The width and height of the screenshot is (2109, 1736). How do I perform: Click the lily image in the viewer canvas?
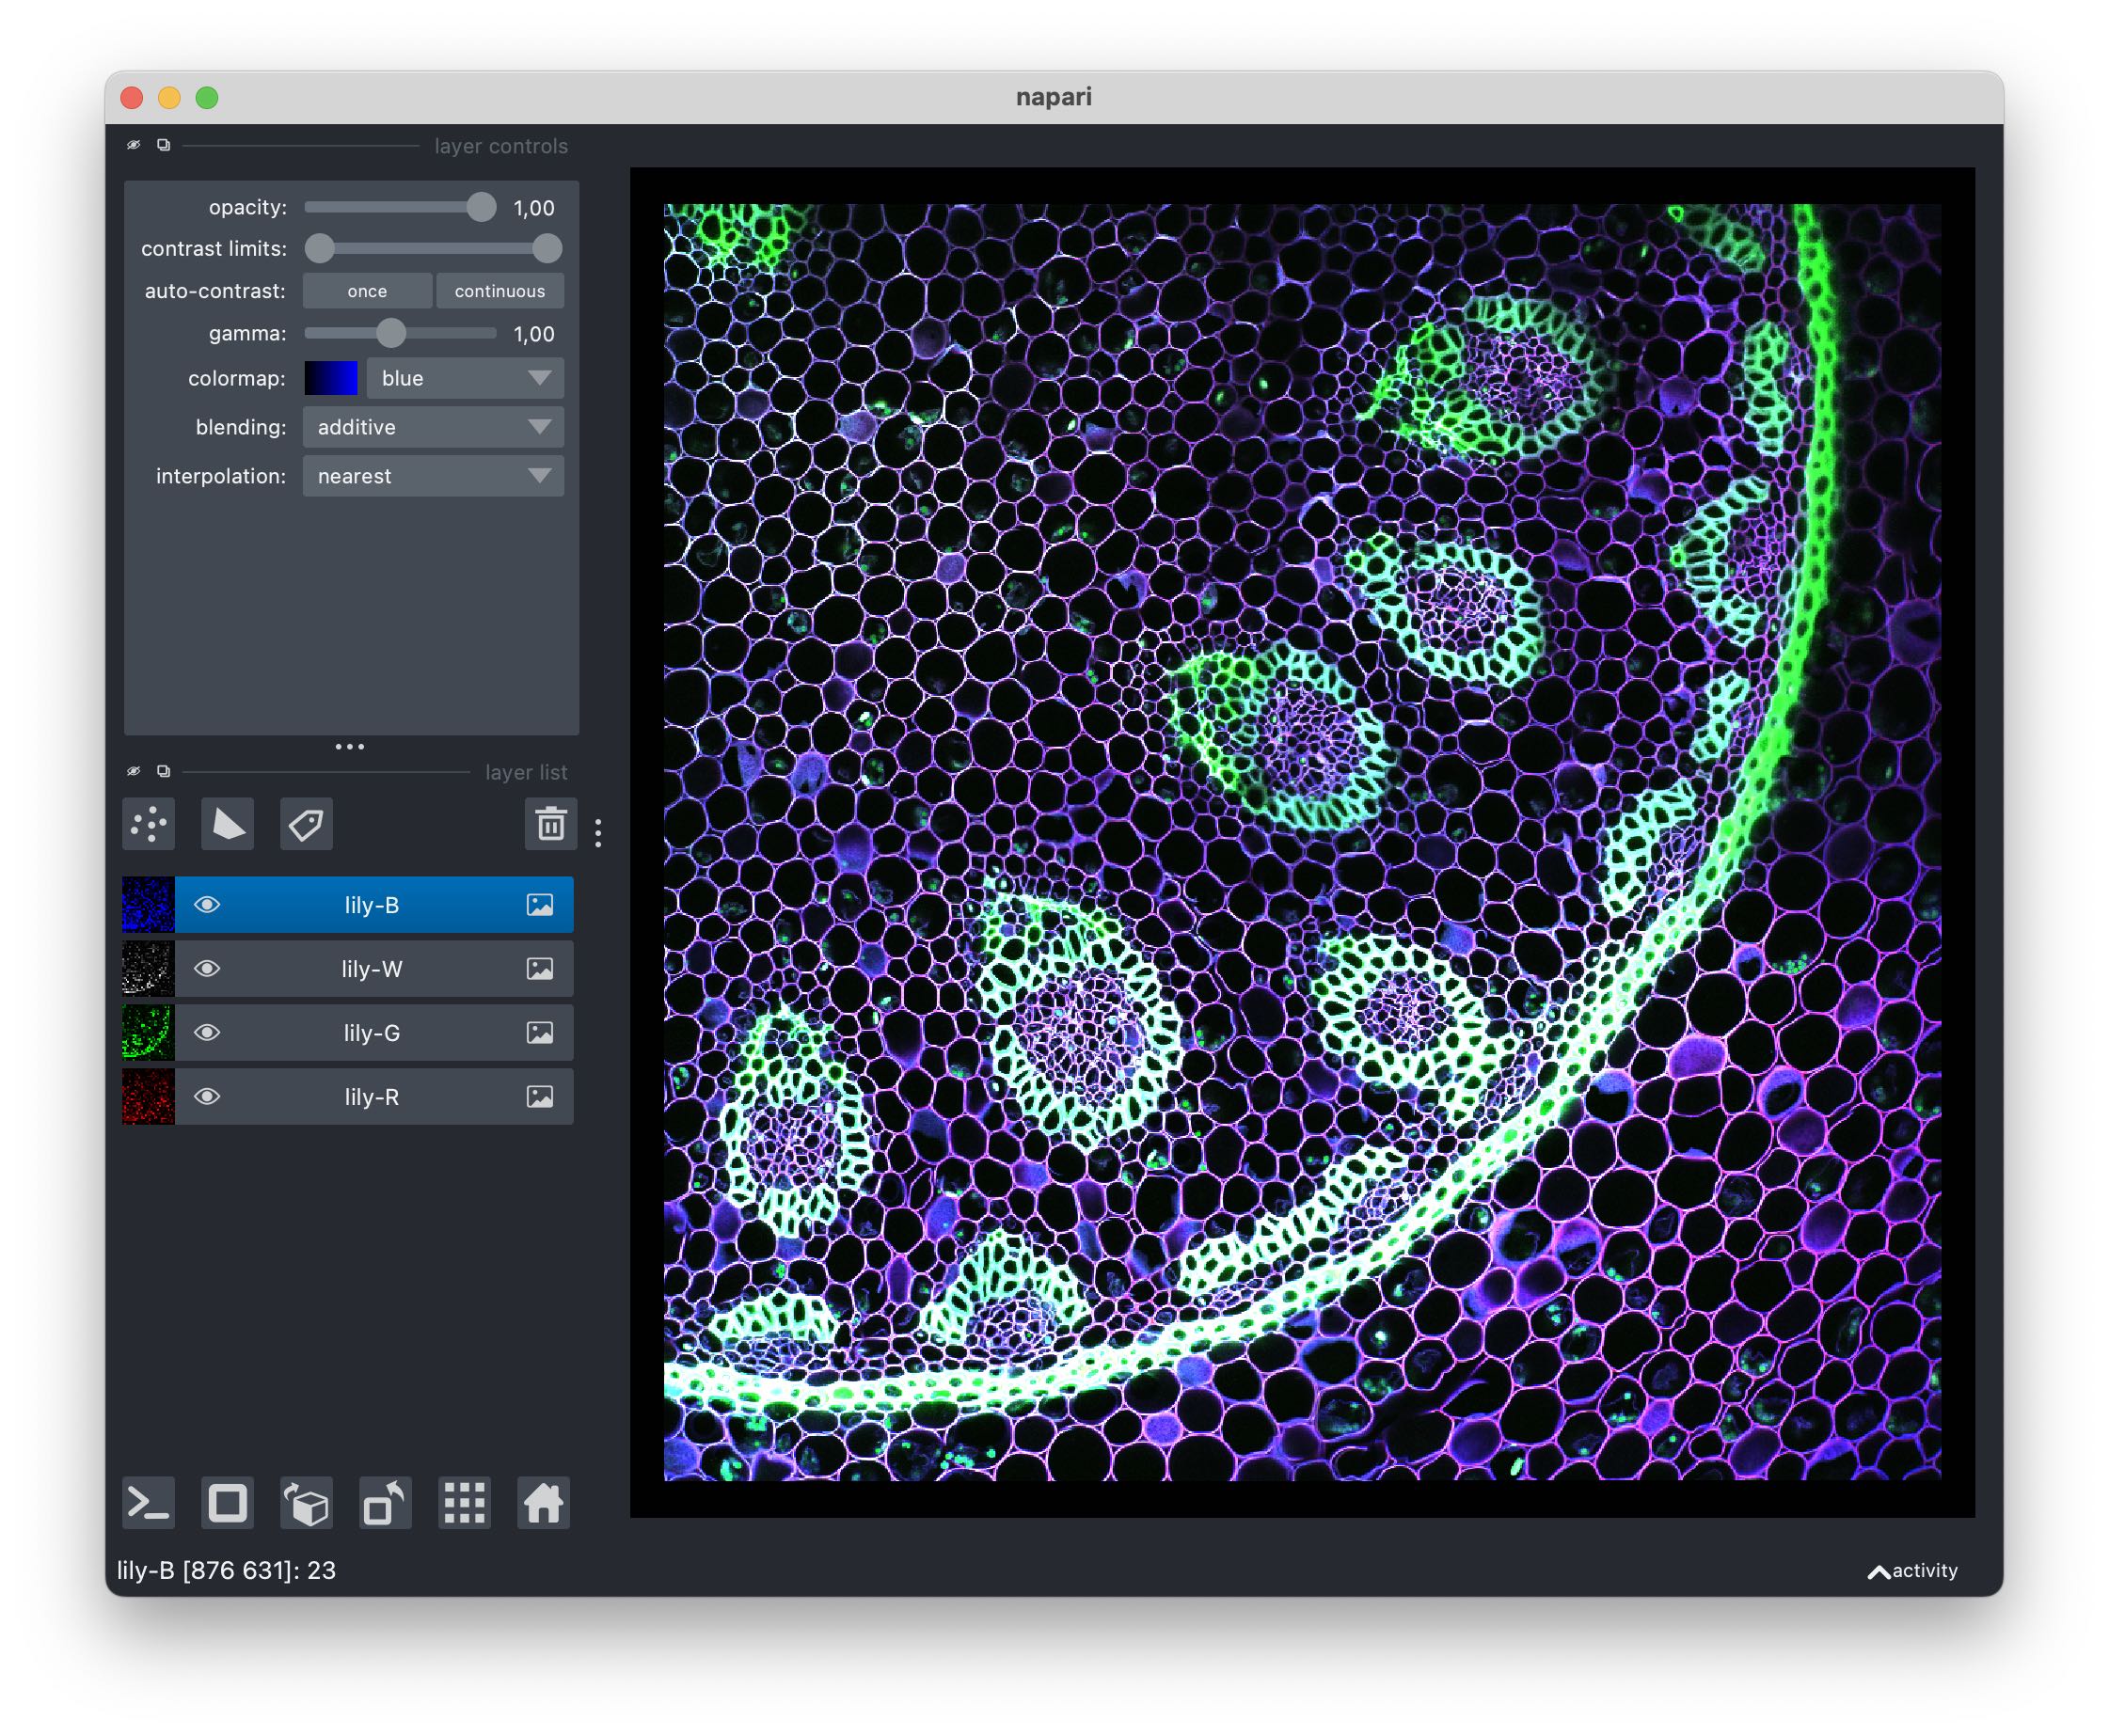tap(1302, 842)
